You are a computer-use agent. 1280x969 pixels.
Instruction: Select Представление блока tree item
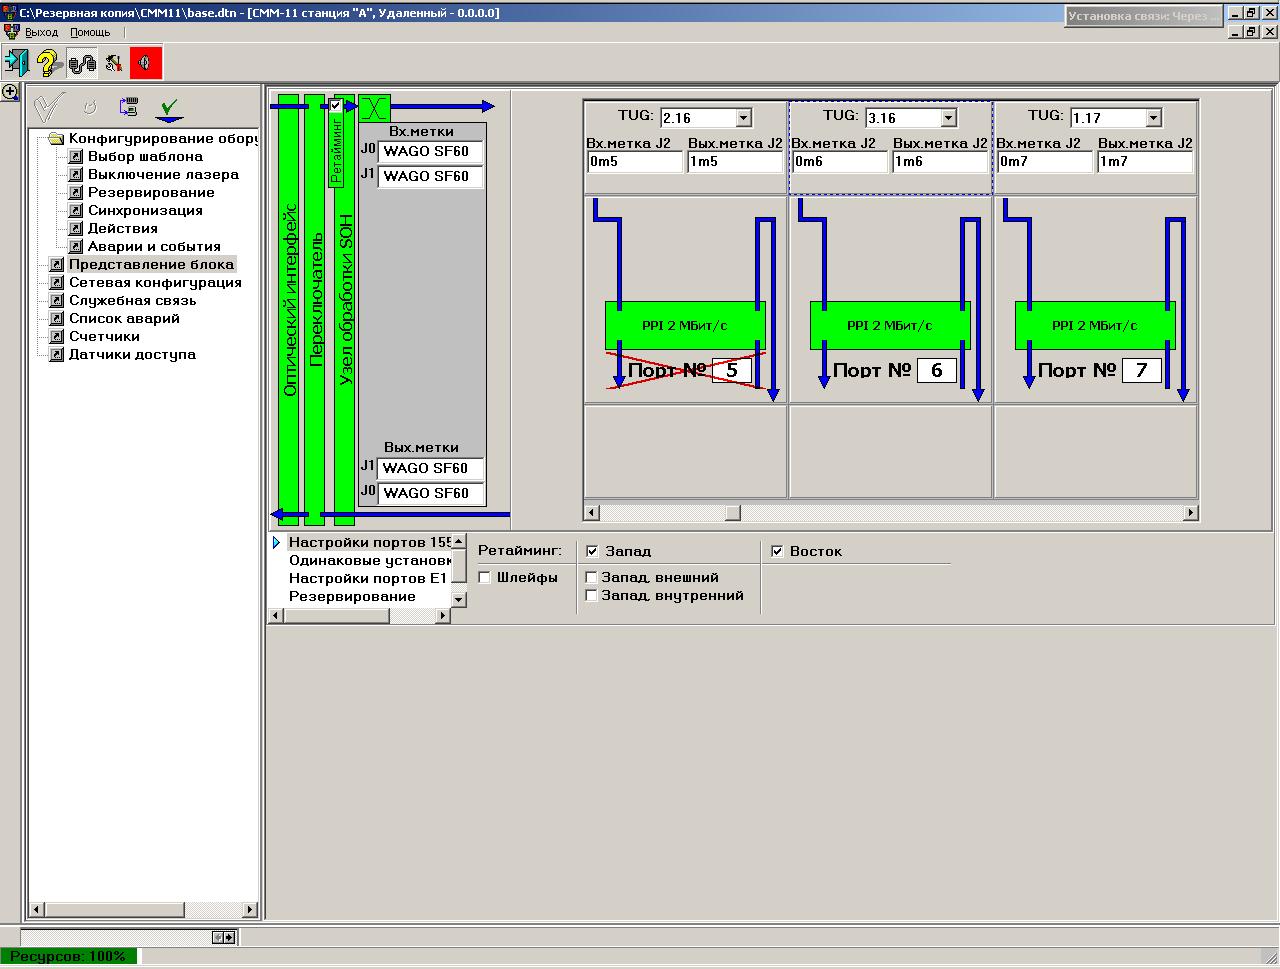[x=151, y=265]
